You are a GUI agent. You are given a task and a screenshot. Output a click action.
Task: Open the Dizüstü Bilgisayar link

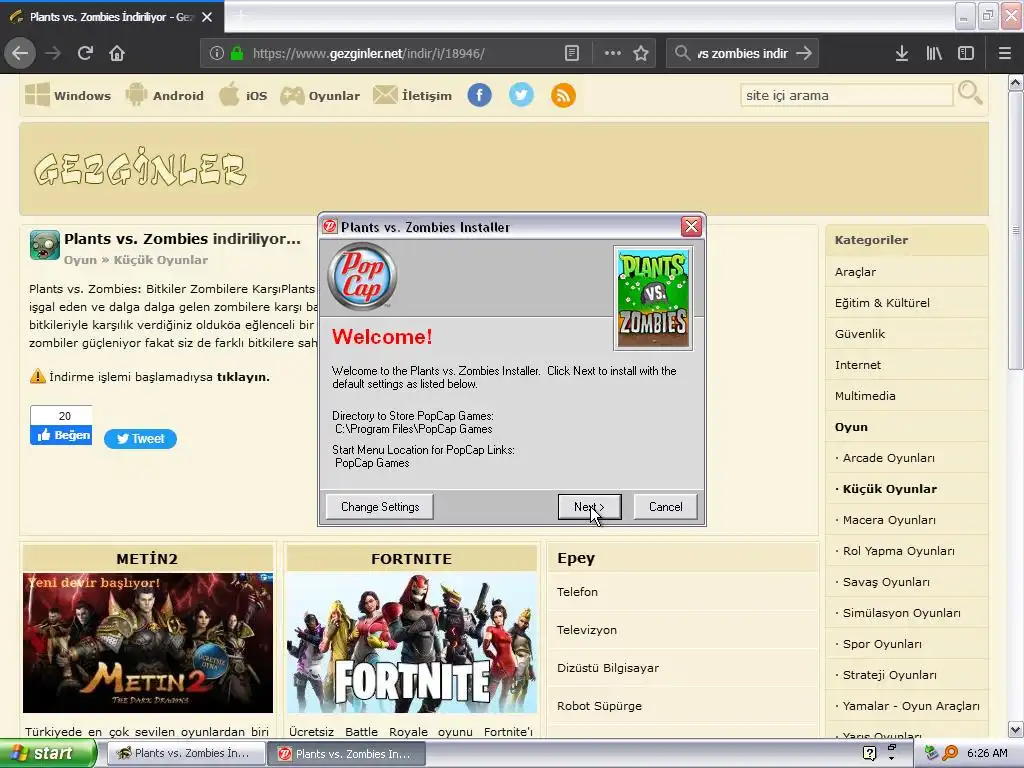[x=608, y=668]
